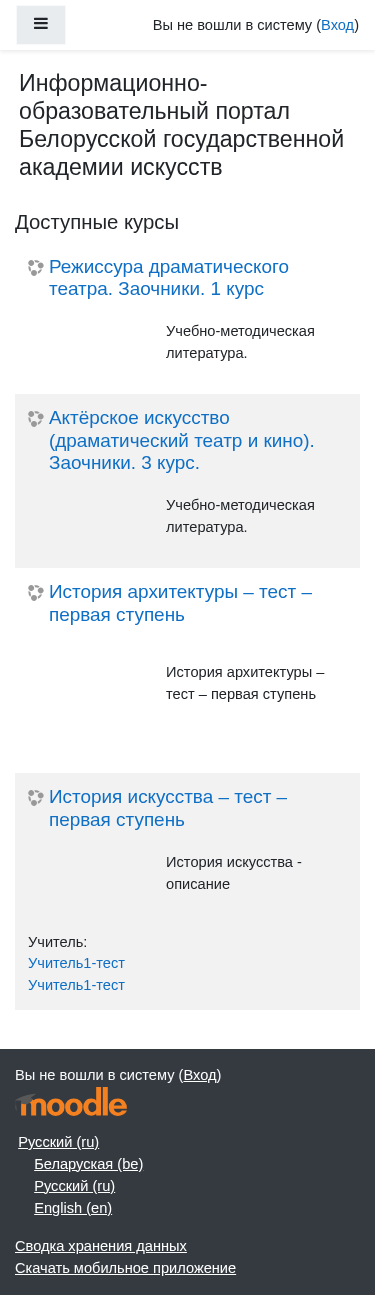375x1295 pixels.
Task: Expand the Русский (ru) language menu
Action: click(x=58, y=1142)
